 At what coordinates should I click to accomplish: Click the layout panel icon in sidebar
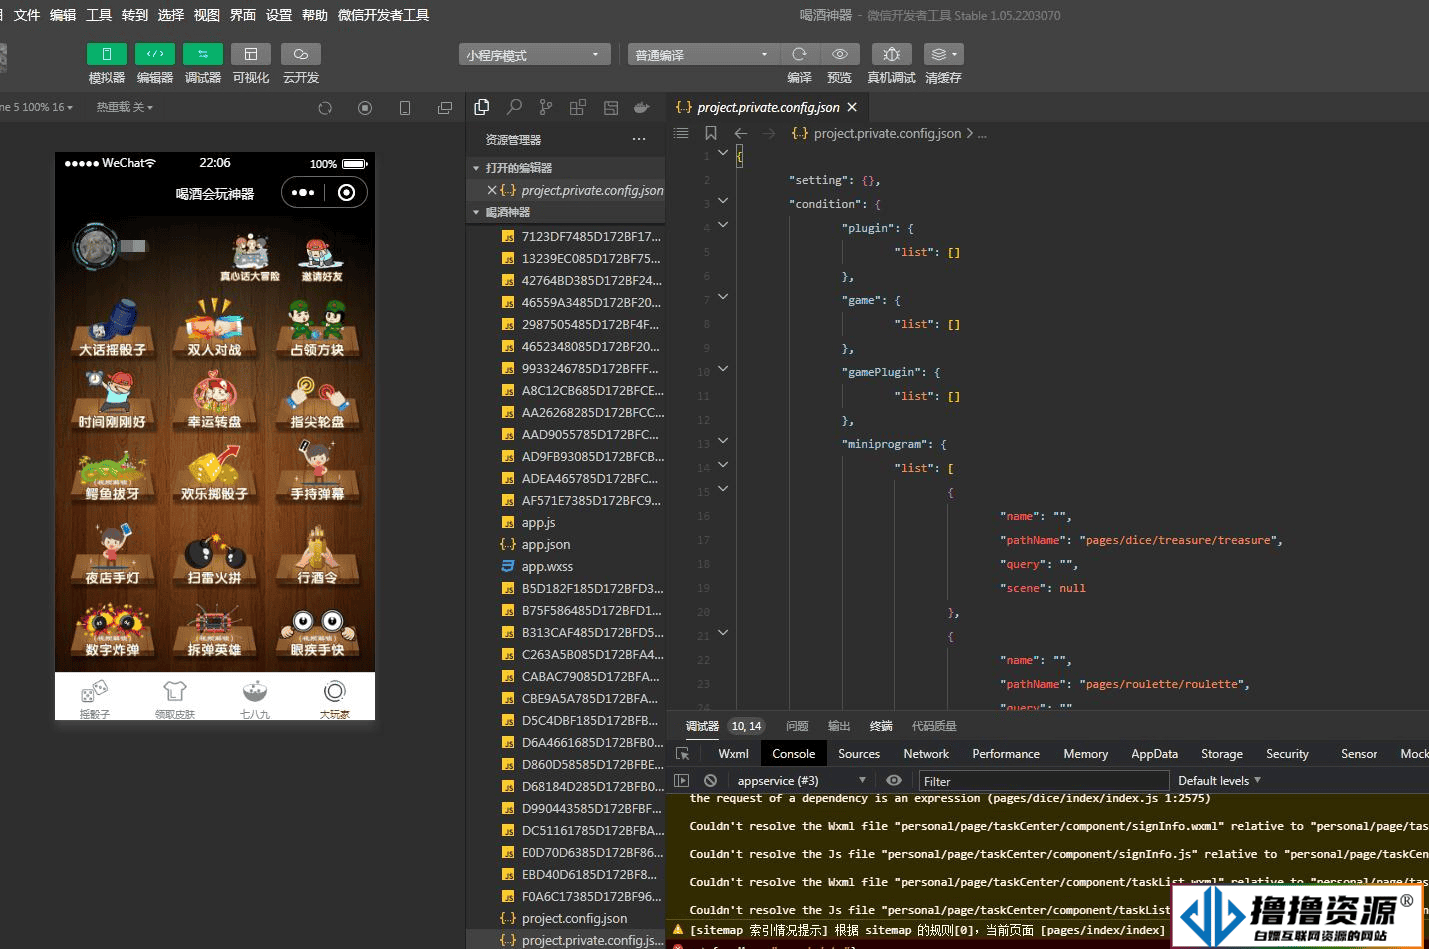pos(610,107)
